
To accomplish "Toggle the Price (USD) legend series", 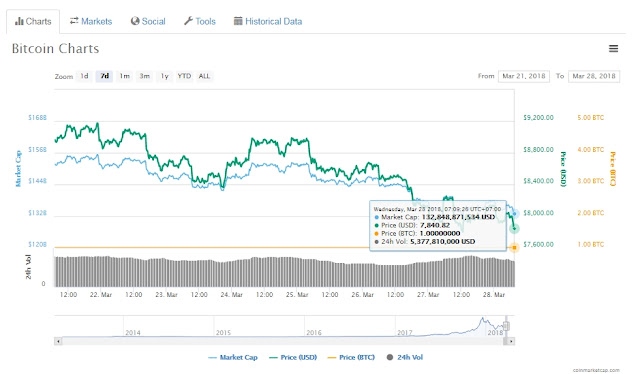I will click(x=293, y=357).
